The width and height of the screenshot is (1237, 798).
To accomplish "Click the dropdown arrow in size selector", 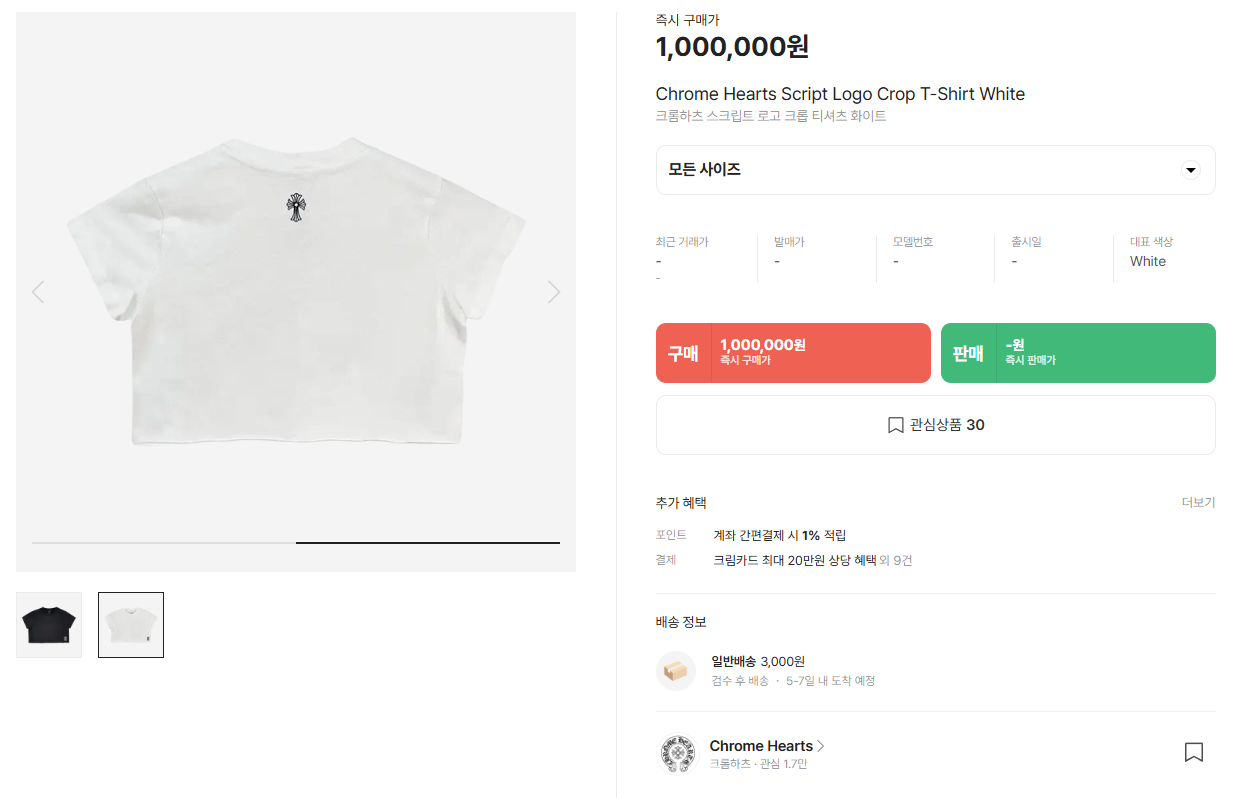I will click(1190, 170).
